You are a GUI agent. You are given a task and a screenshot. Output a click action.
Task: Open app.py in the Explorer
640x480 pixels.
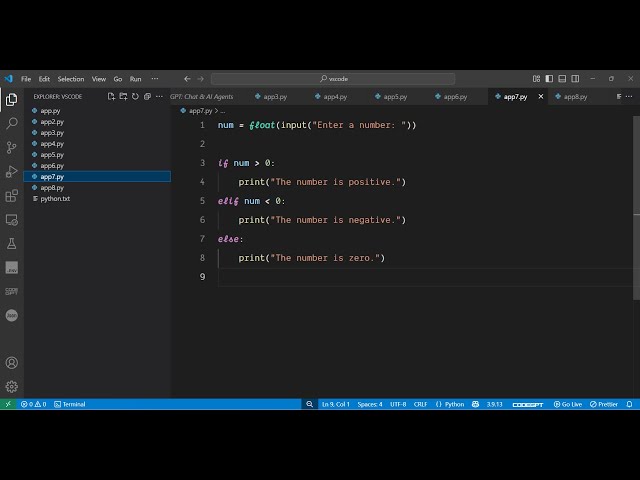coord(97,111)
